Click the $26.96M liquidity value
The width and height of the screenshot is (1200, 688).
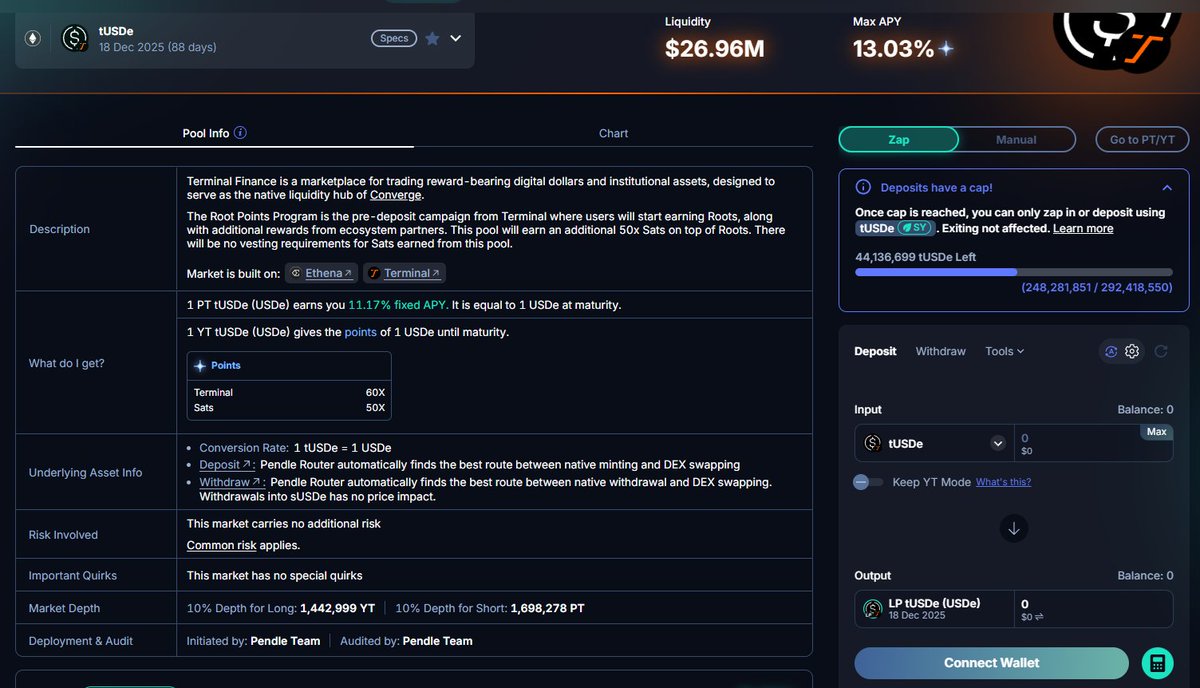715,47
